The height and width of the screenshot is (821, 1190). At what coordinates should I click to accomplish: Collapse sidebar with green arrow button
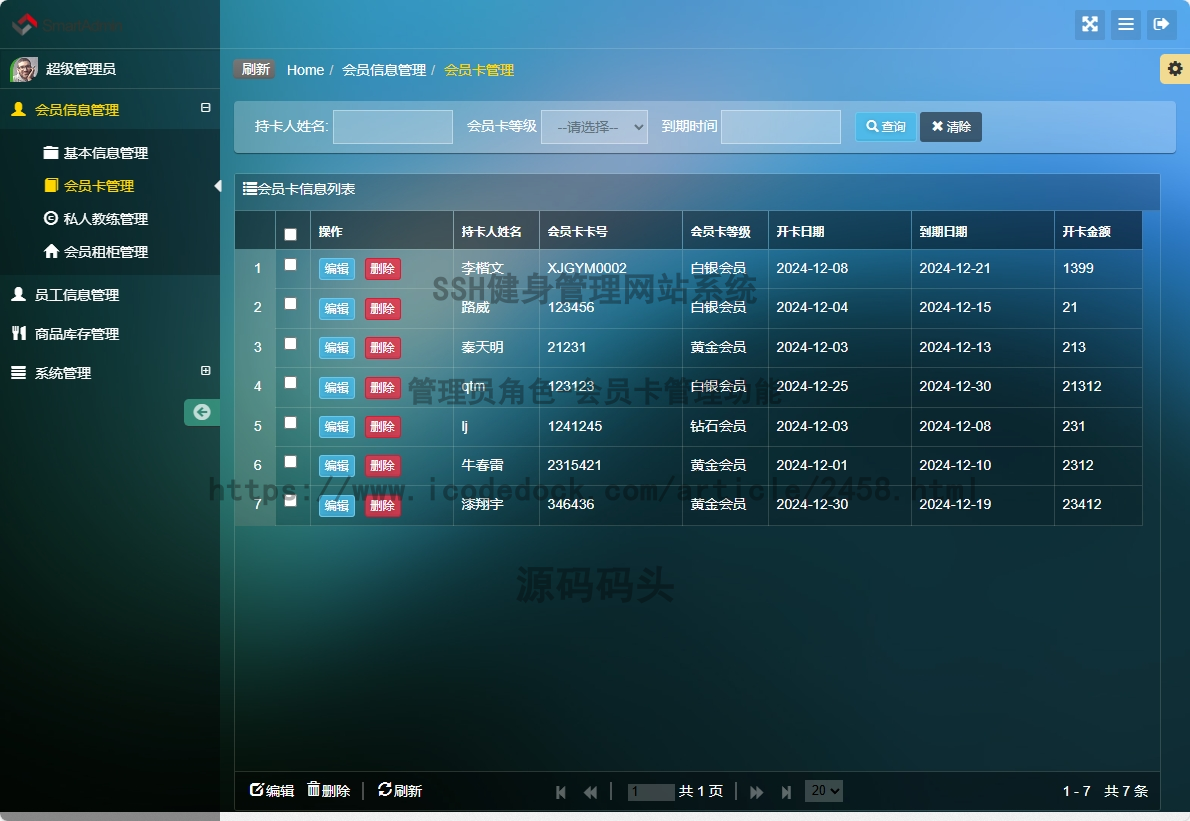coord(202,412)
